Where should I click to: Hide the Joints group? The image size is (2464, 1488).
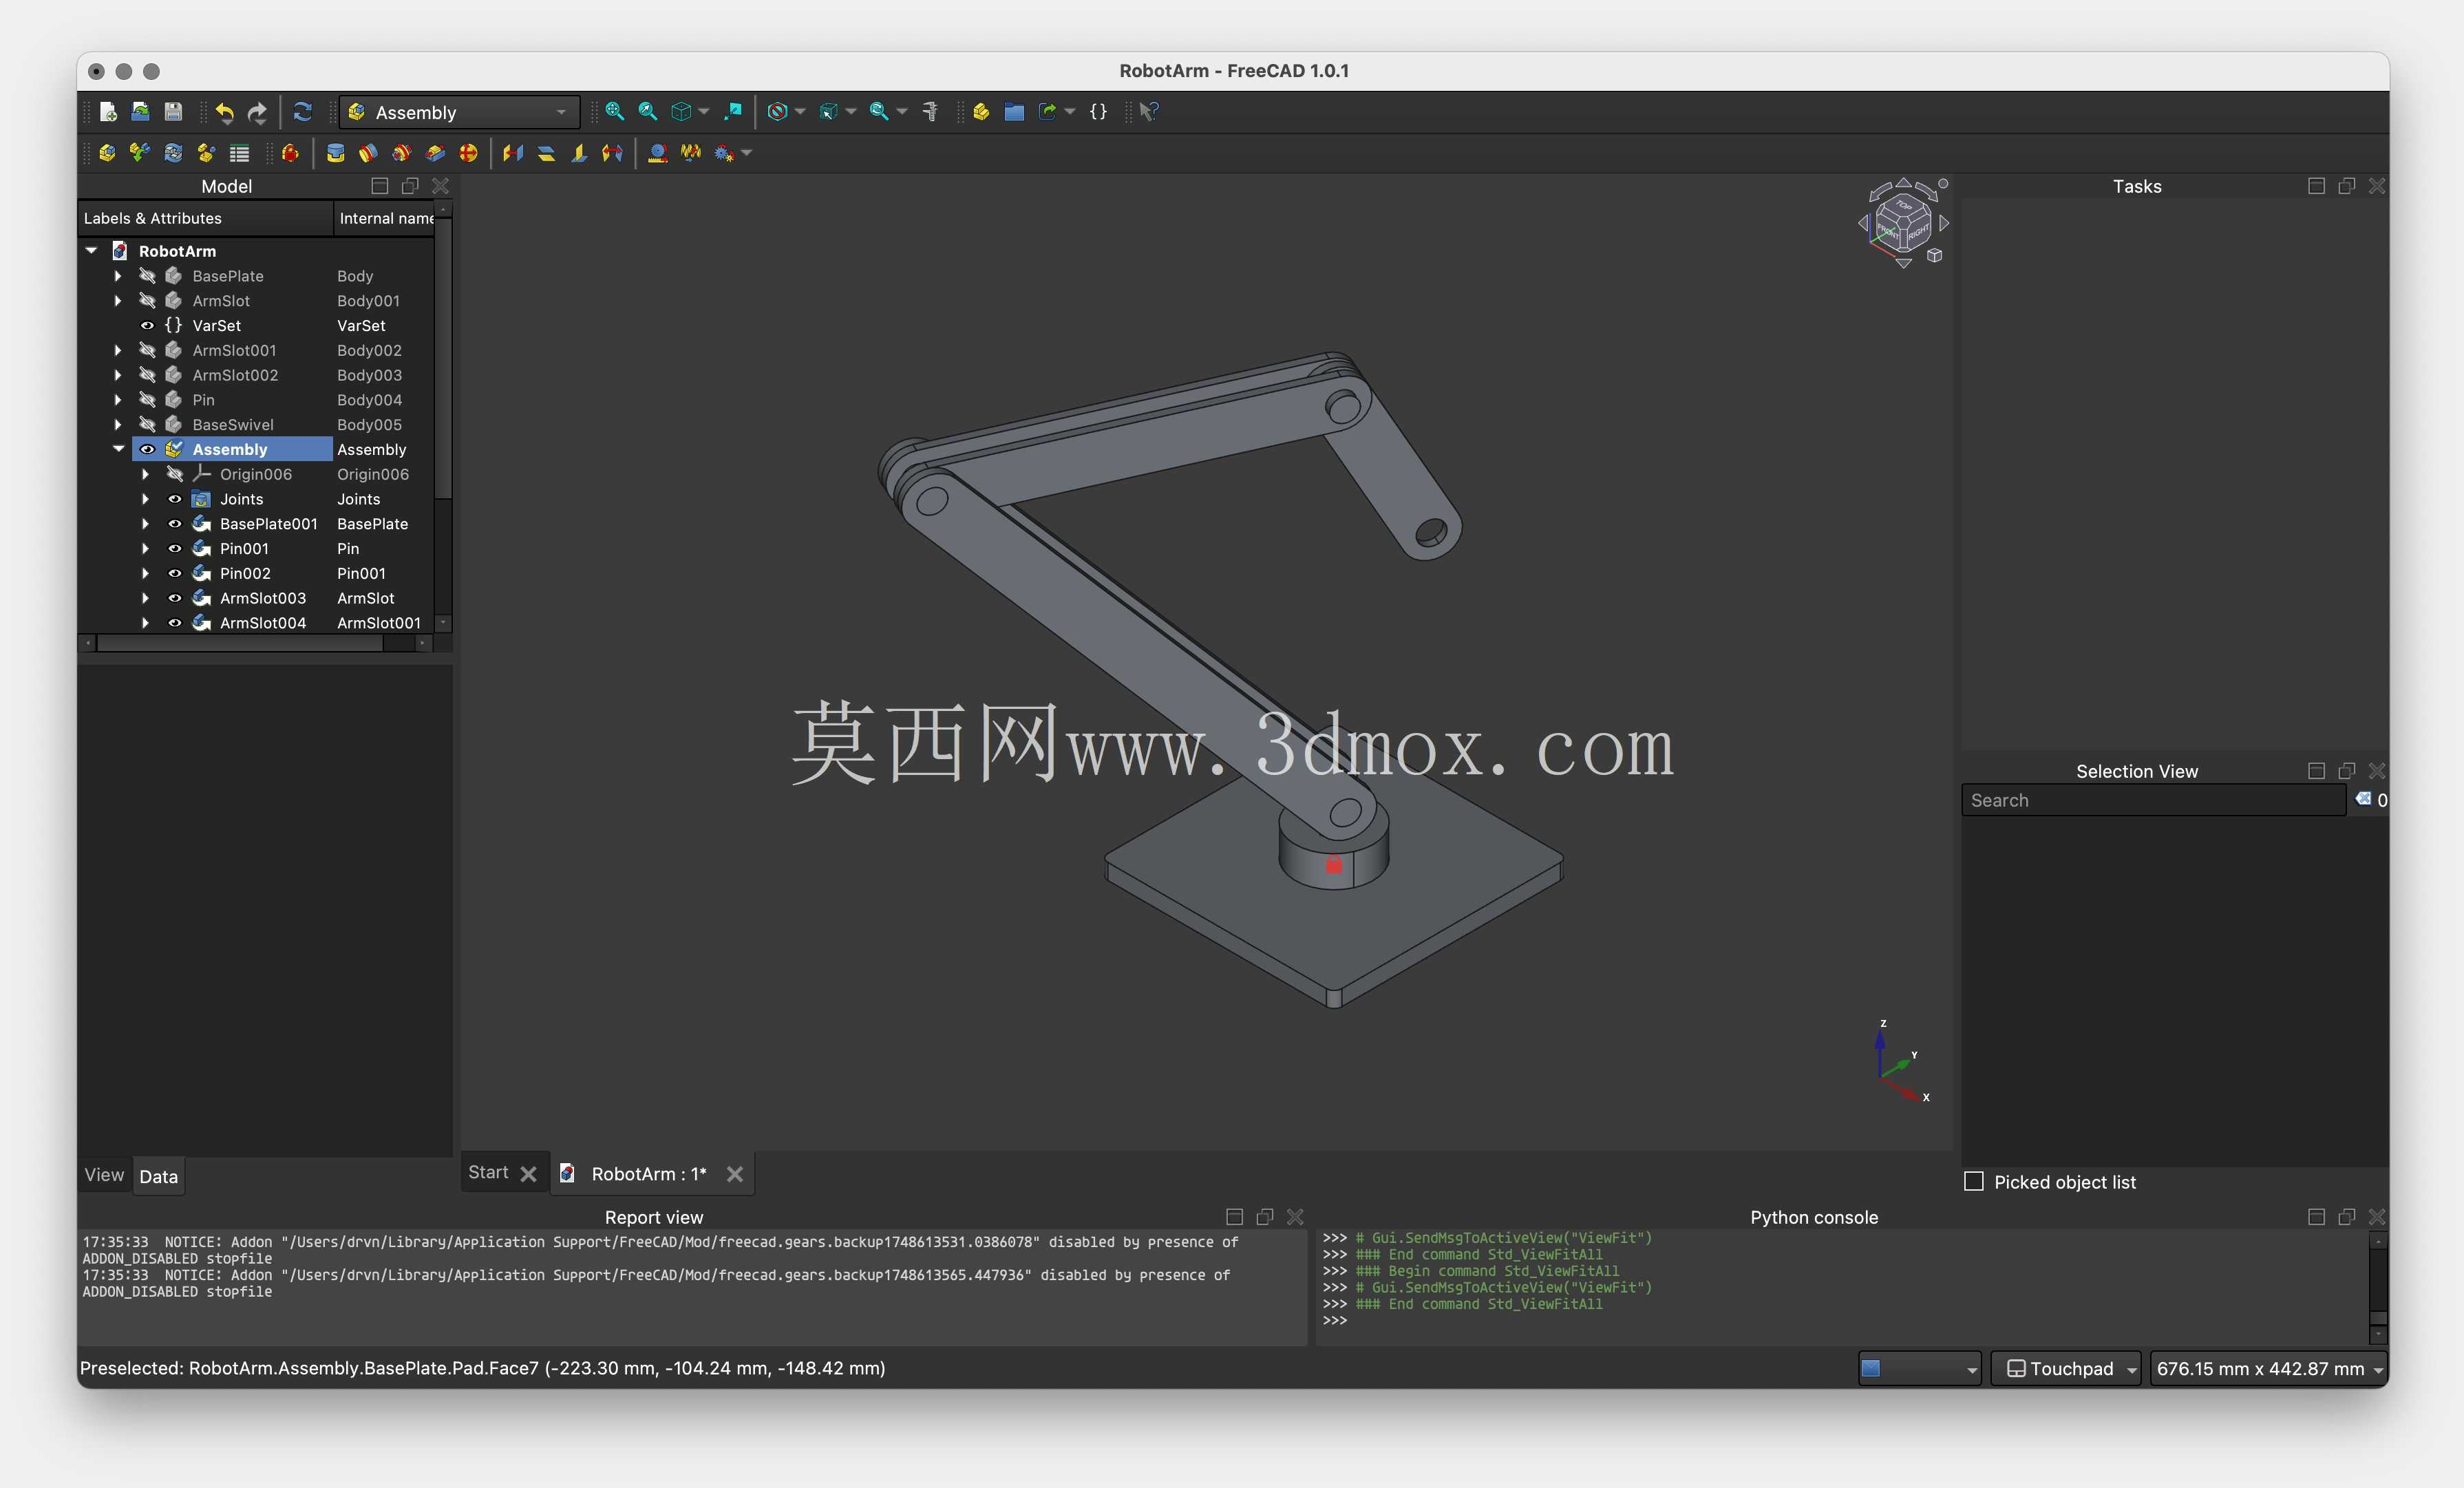[174, 498]
